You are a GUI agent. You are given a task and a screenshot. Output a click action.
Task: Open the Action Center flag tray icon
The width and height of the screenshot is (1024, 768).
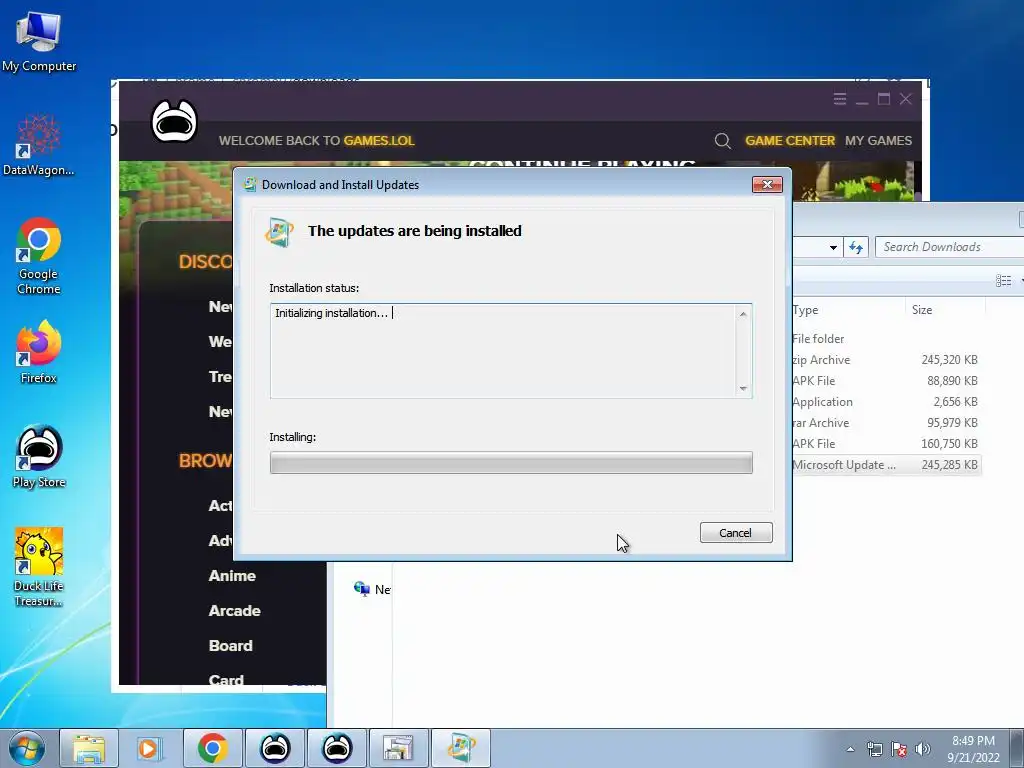899,749
